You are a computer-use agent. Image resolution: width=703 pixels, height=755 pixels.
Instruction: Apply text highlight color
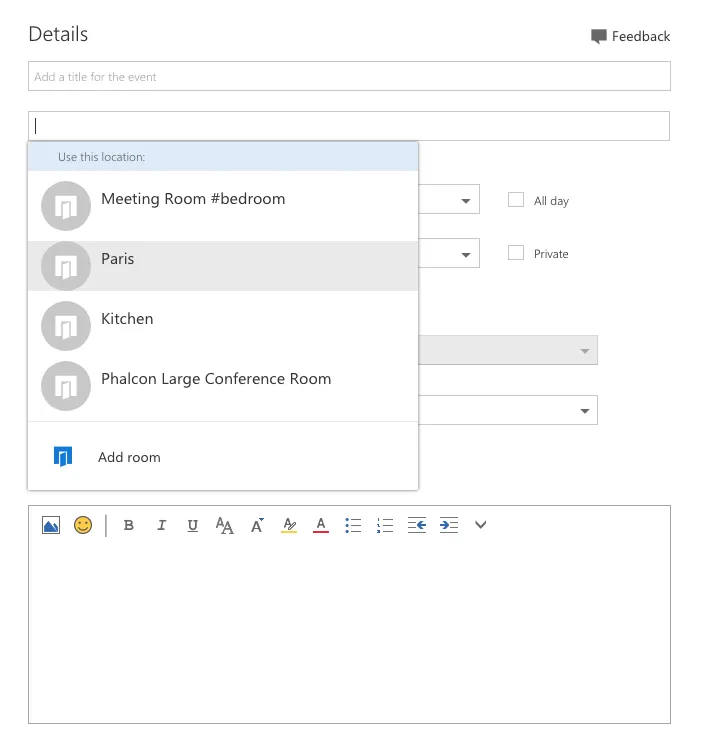coord(289,525)
